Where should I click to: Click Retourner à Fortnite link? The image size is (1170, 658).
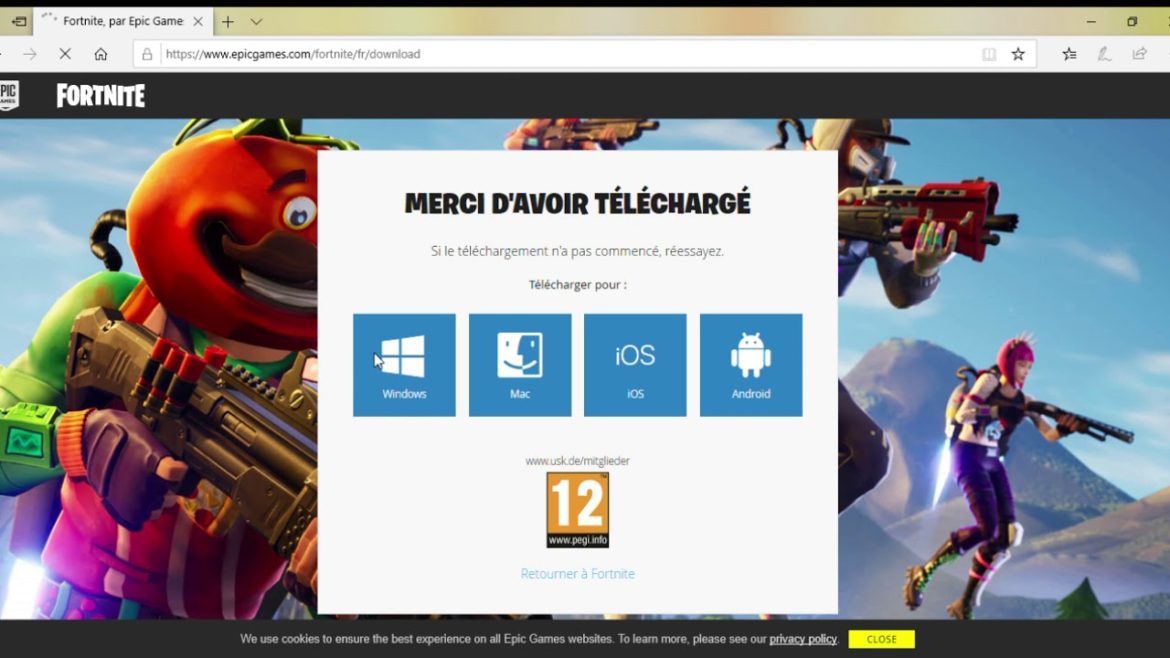[x=577, y=574]
